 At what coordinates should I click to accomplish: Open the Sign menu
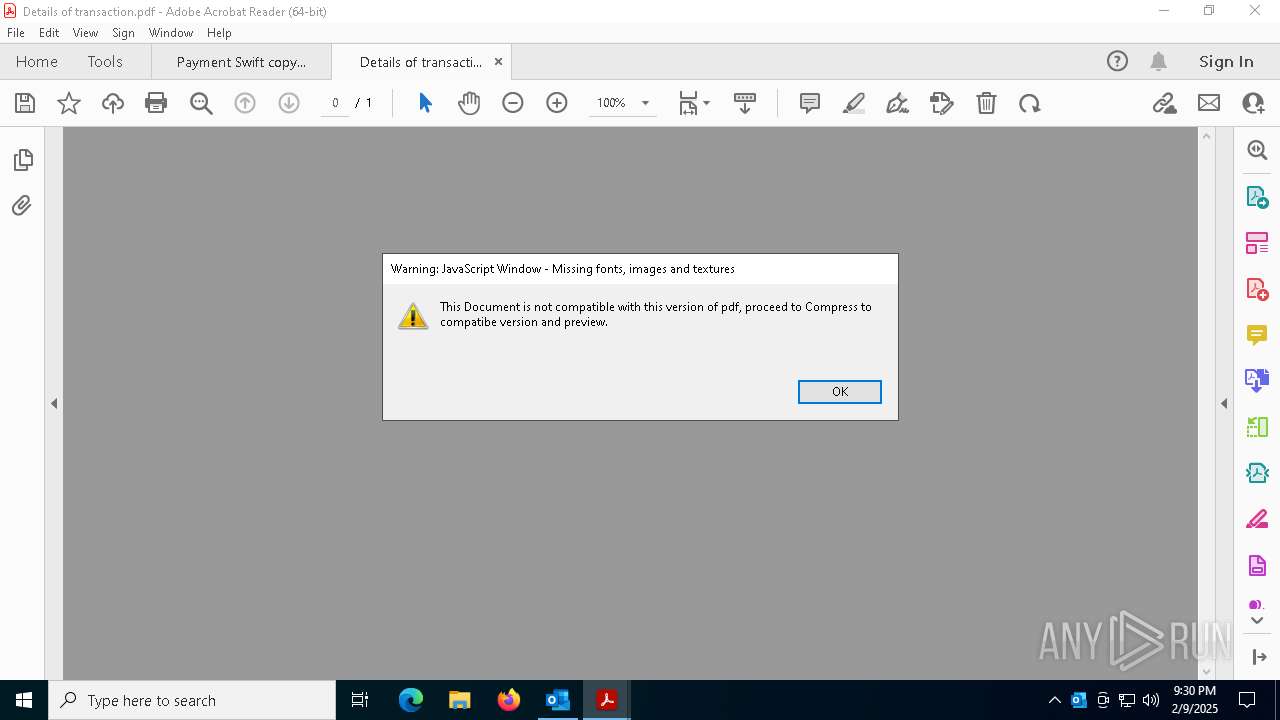[x=124, y=33]
